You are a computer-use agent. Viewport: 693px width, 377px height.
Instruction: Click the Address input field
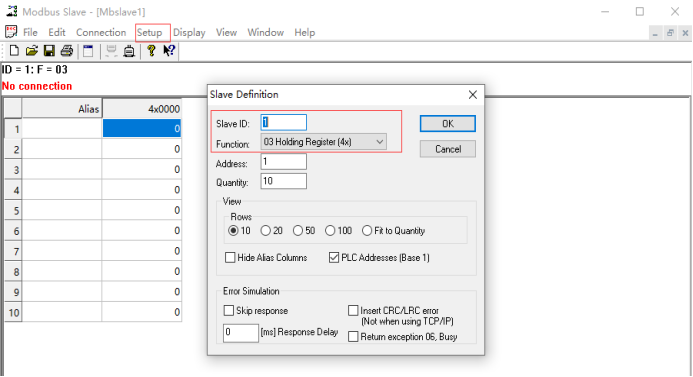pos(283,161)
